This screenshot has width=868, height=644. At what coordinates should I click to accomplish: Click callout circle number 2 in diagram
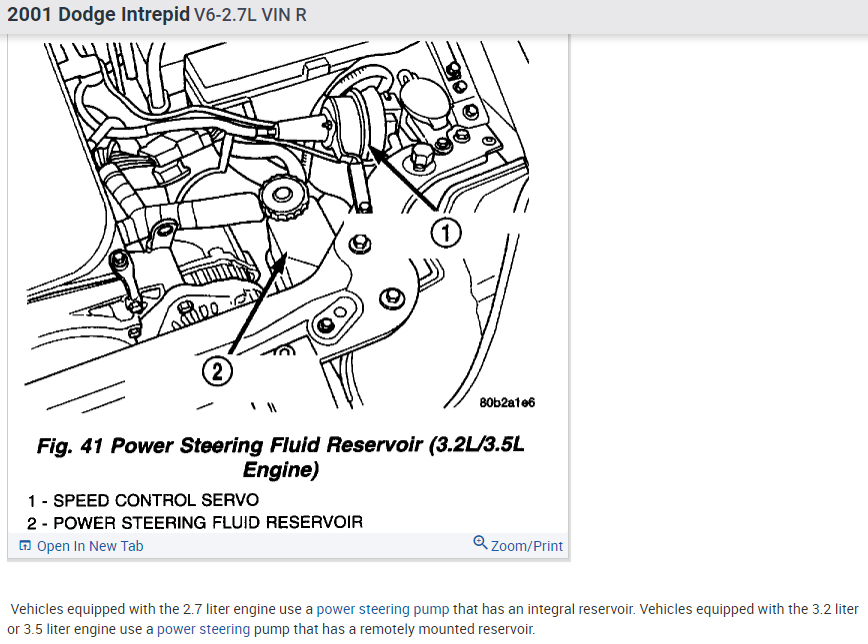(217, 371)
